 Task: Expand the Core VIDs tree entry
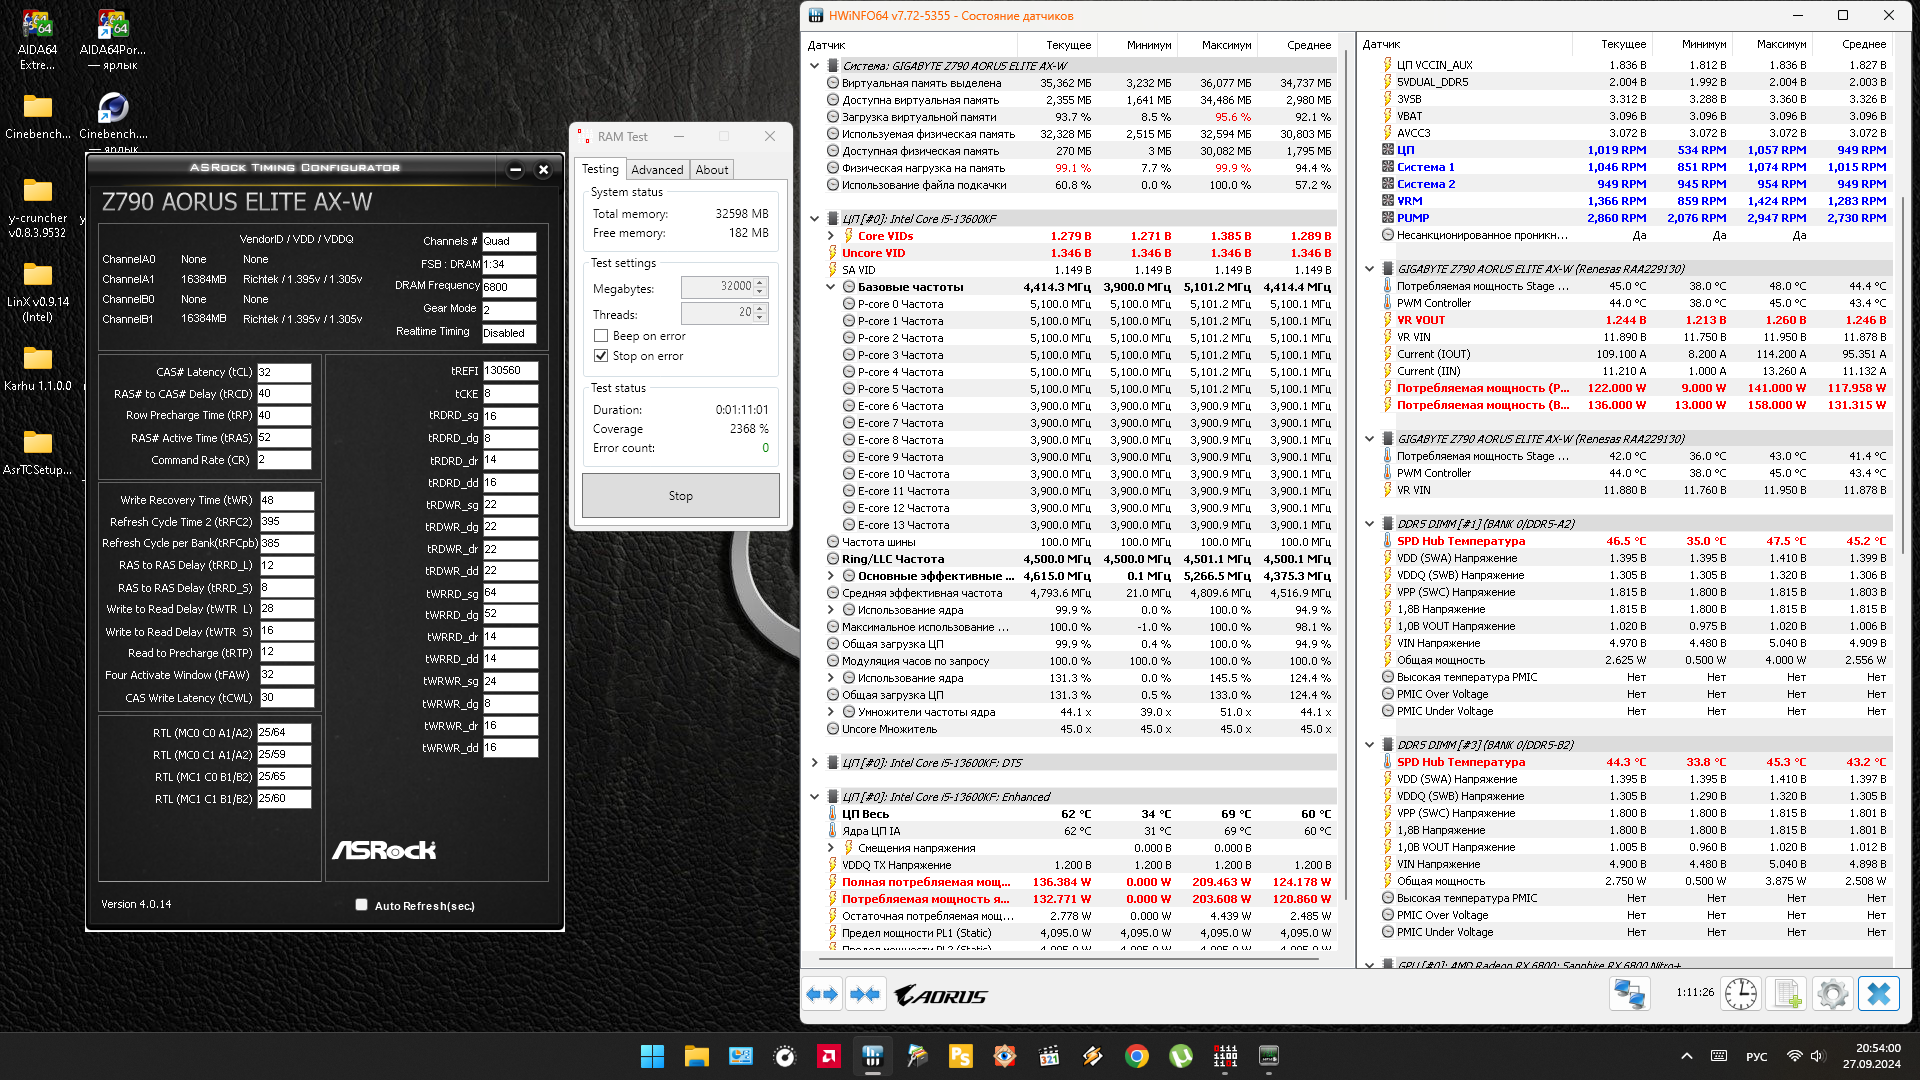pos(831,236)
